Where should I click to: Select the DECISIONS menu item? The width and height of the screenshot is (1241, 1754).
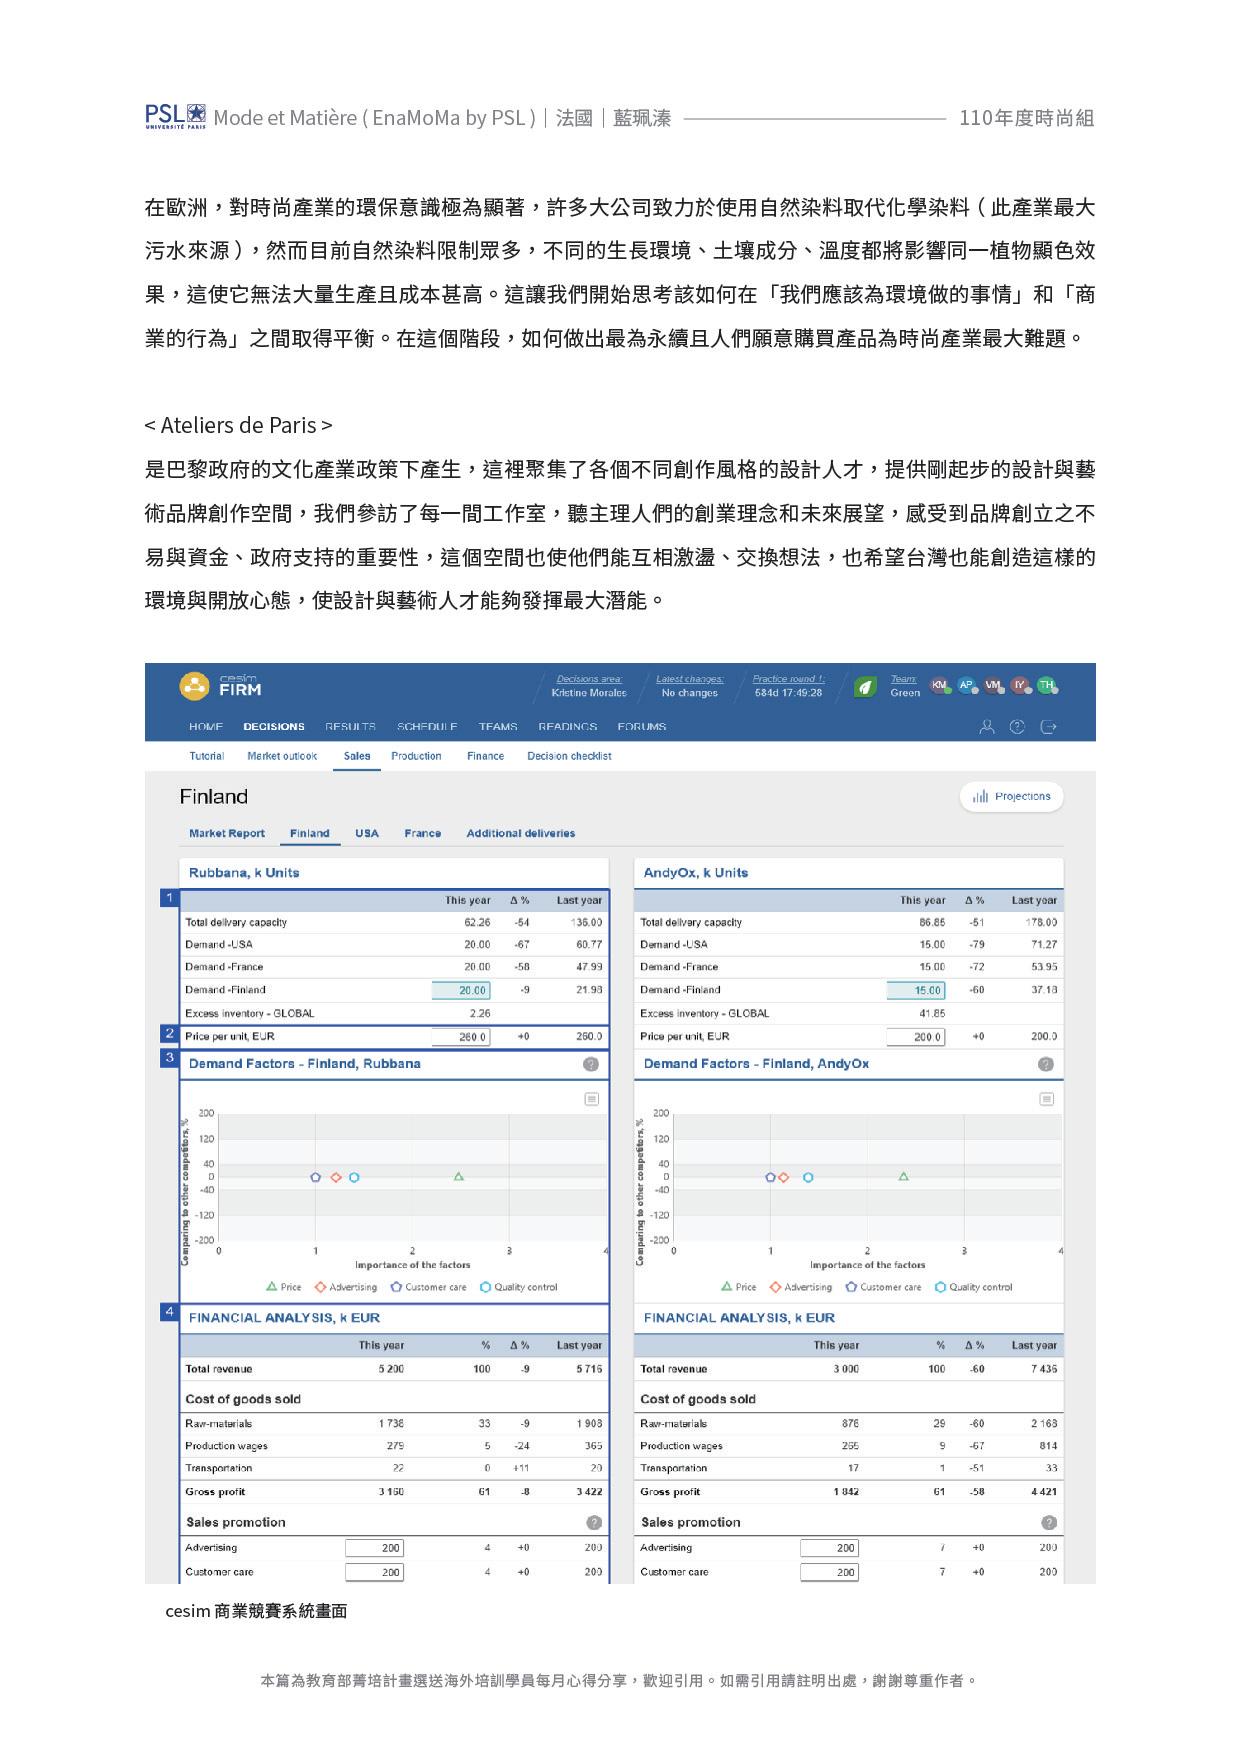274,727
